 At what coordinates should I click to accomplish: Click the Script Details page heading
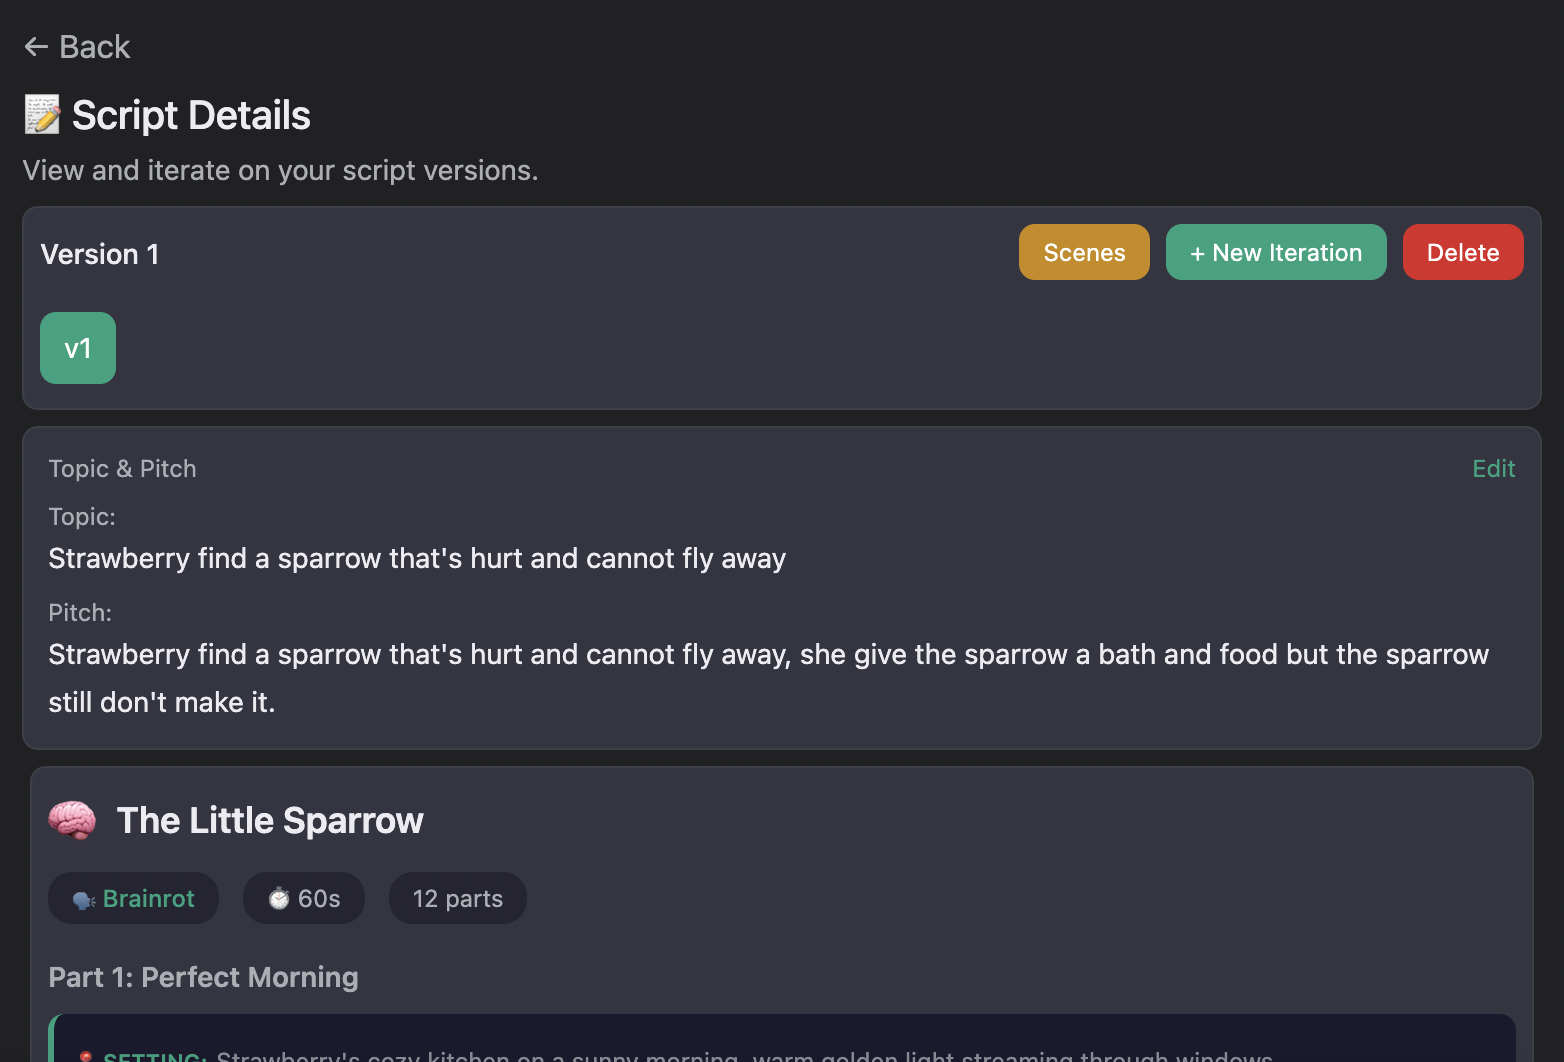(x=191, y=115)
